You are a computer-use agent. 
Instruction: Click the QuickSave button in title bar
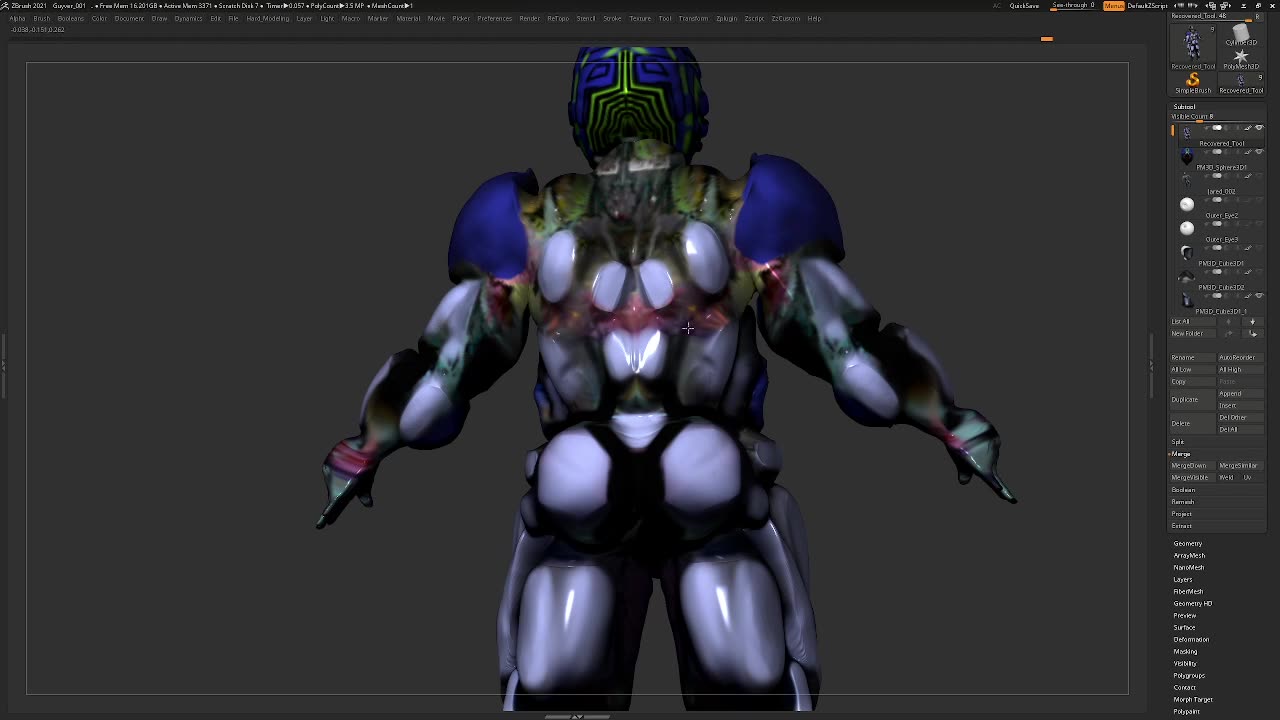point(1024,6)
